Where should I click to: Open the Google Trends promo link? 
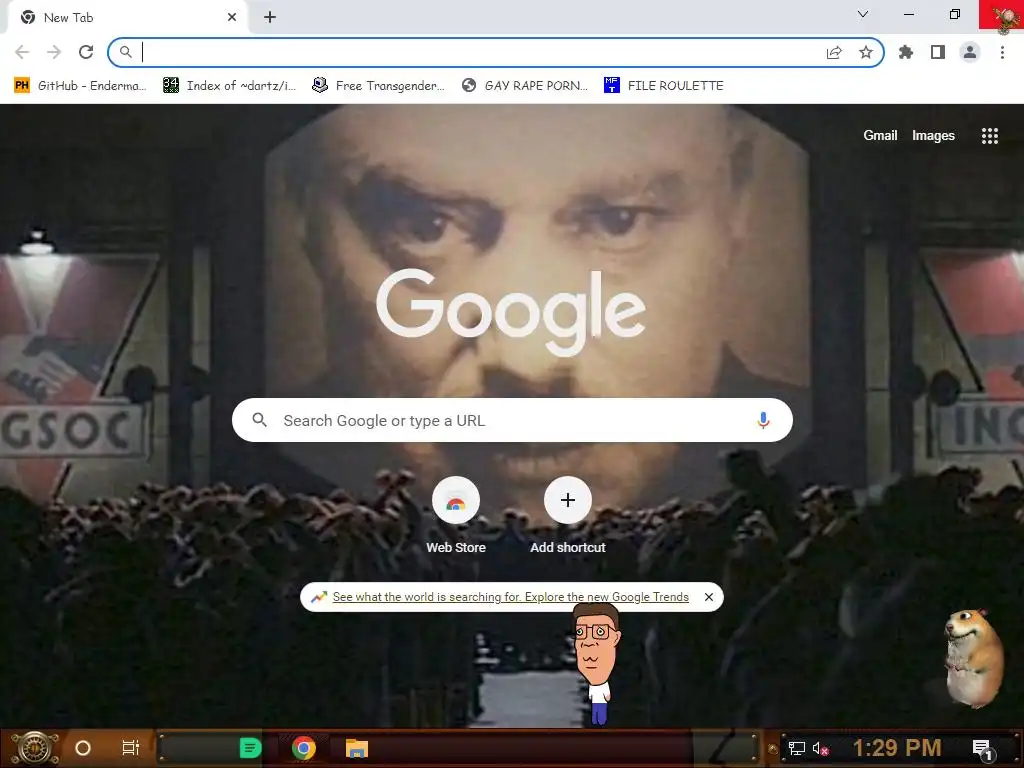(x=510, y=597)
